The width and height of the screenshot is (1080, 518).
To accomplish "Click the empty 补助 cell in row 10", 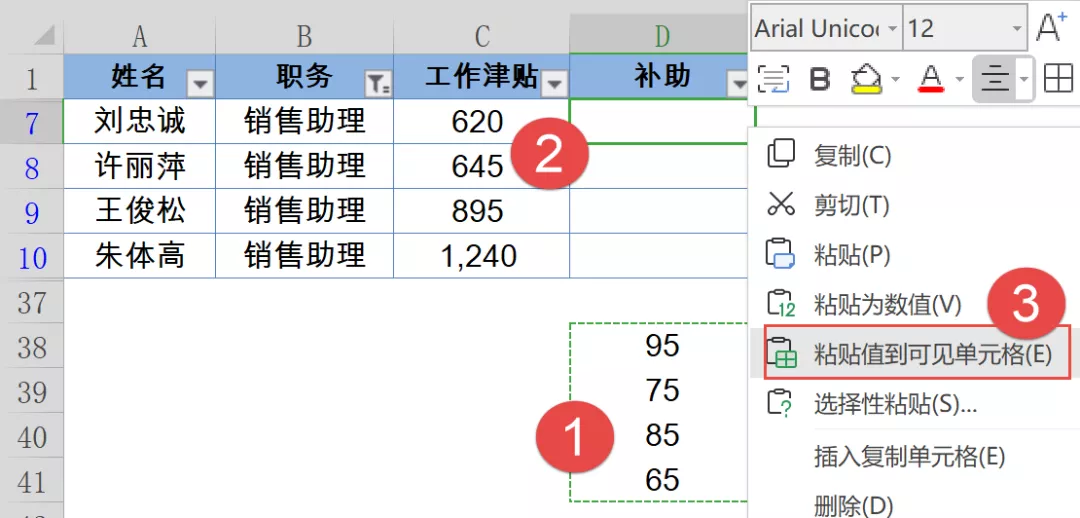I will click(x=660, y=256).
